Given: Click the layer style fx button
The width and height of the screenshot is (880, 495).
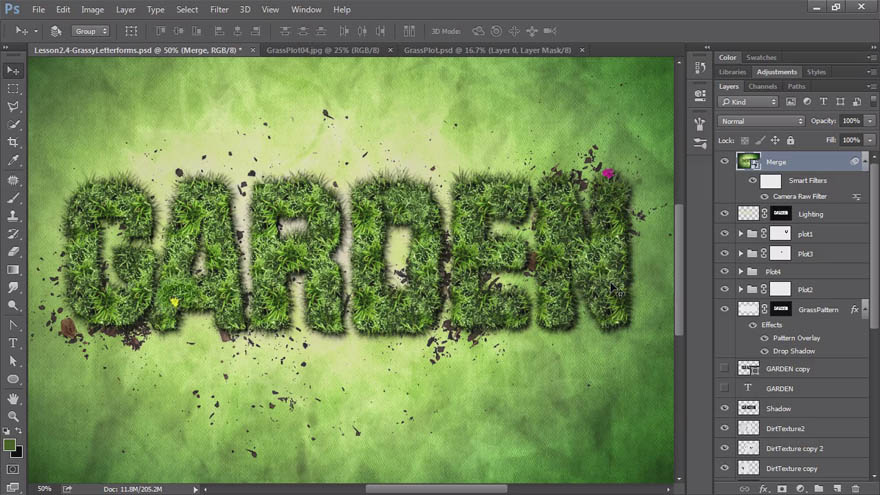Looking at the screenshot, I should tap(763, 489).
